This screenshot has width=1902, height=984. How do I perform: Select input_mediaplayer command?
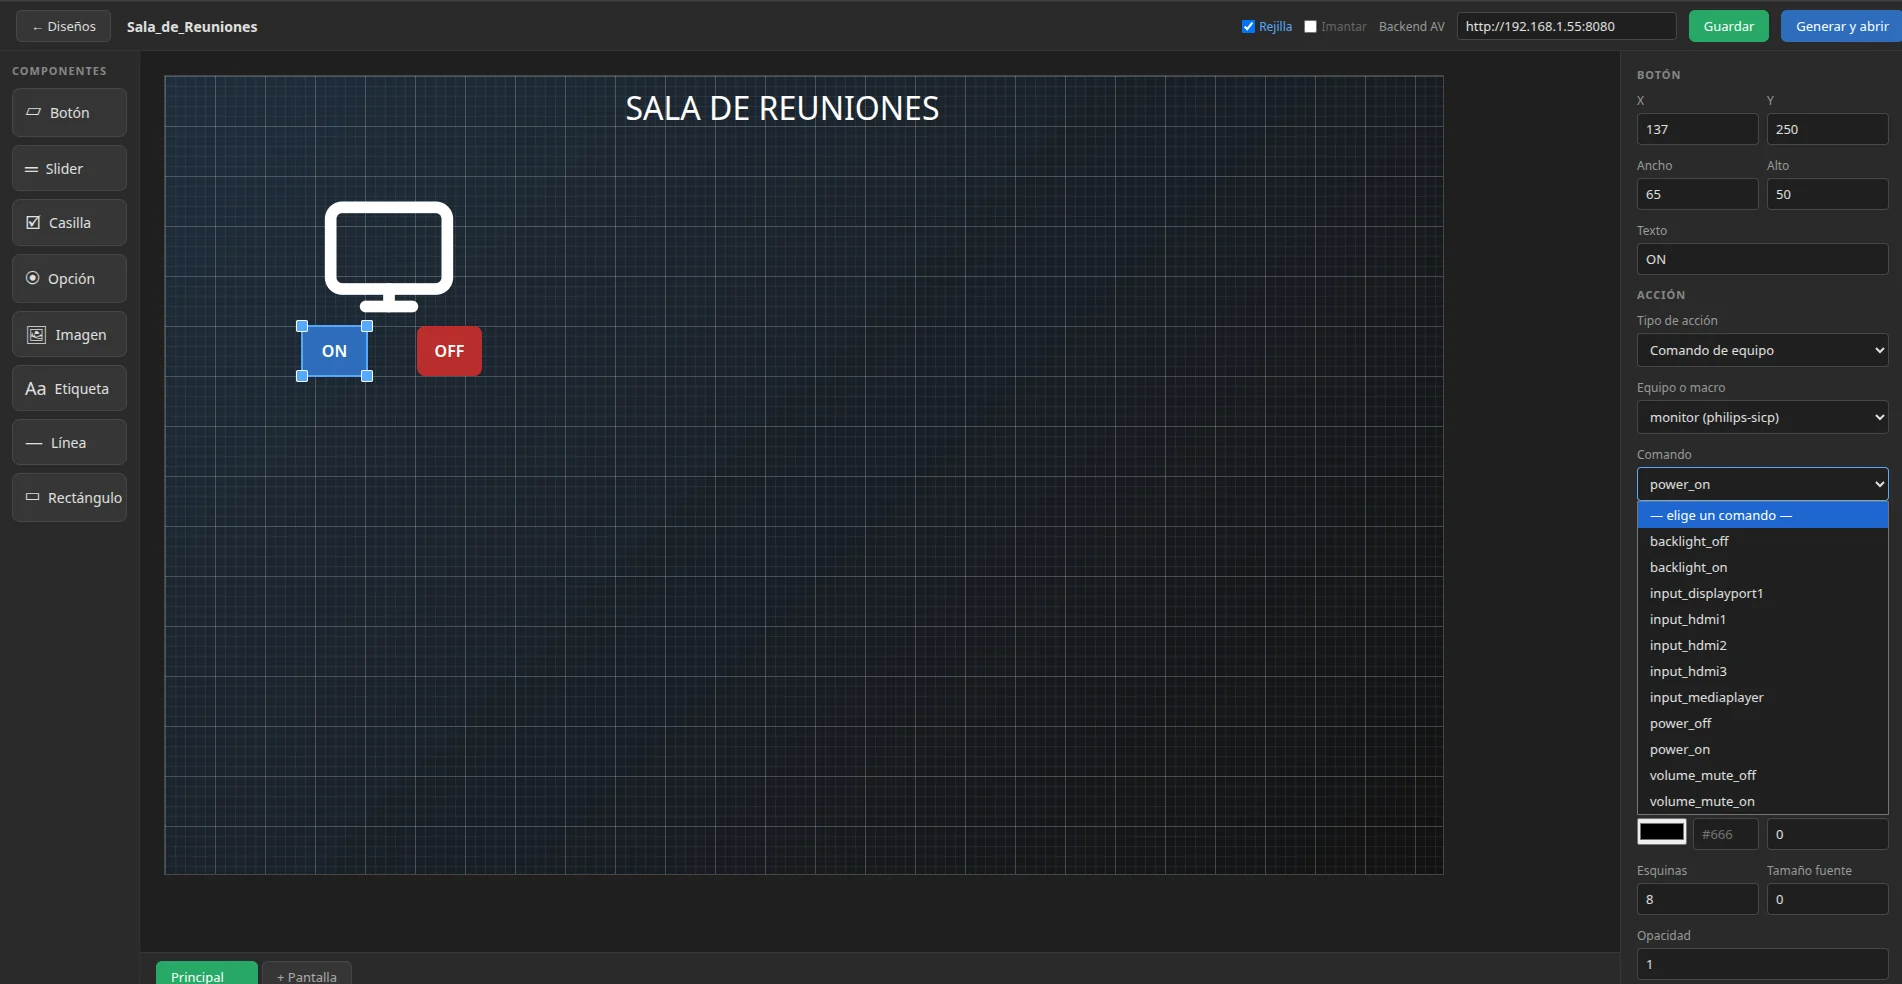click(1762, 697)
